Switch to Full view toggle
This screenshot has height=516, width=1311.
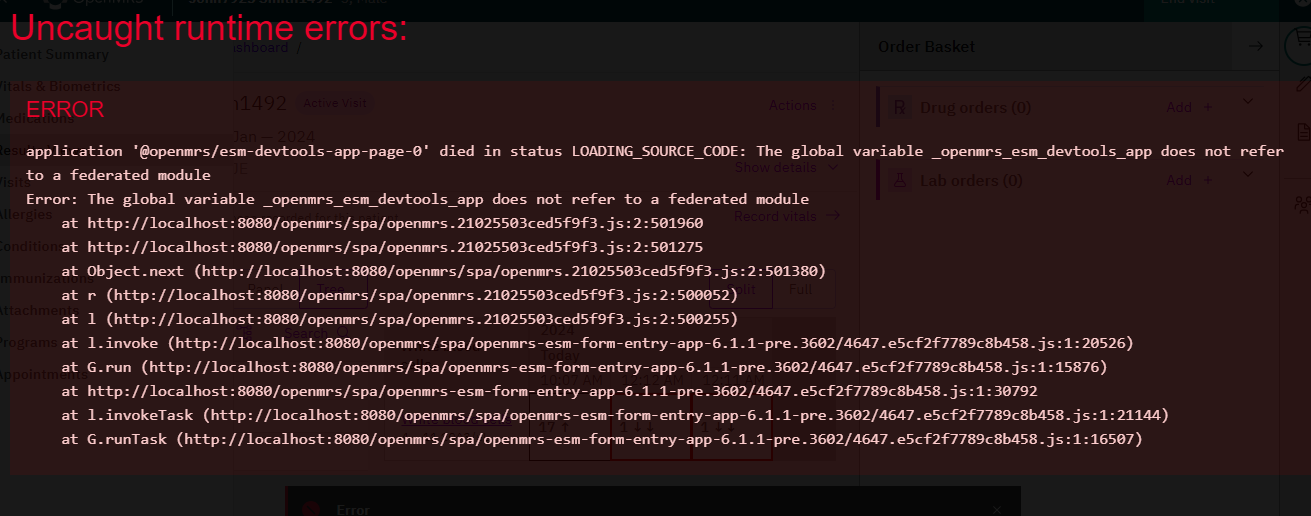coord(800,289)
